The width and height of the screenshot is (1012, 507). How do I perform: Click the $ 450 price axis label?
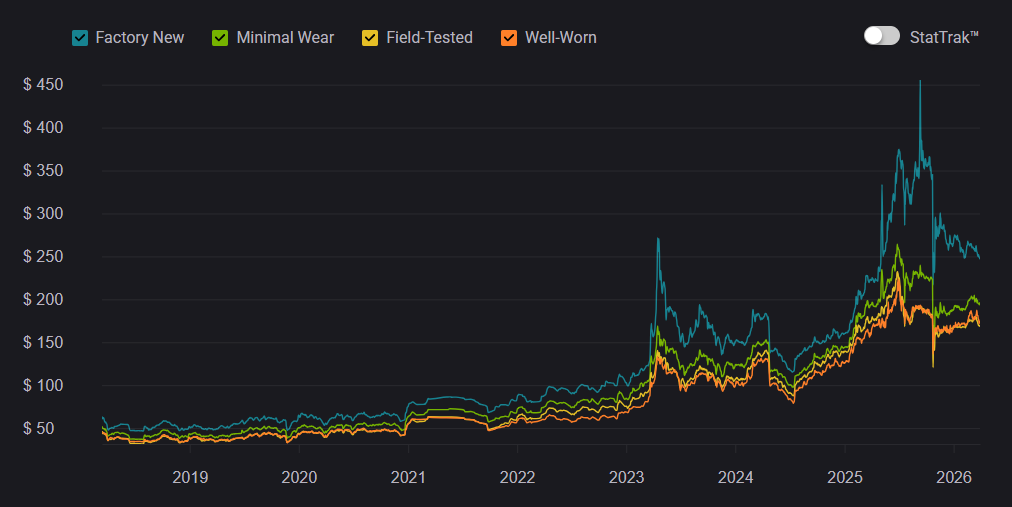[x=43, y=85]
